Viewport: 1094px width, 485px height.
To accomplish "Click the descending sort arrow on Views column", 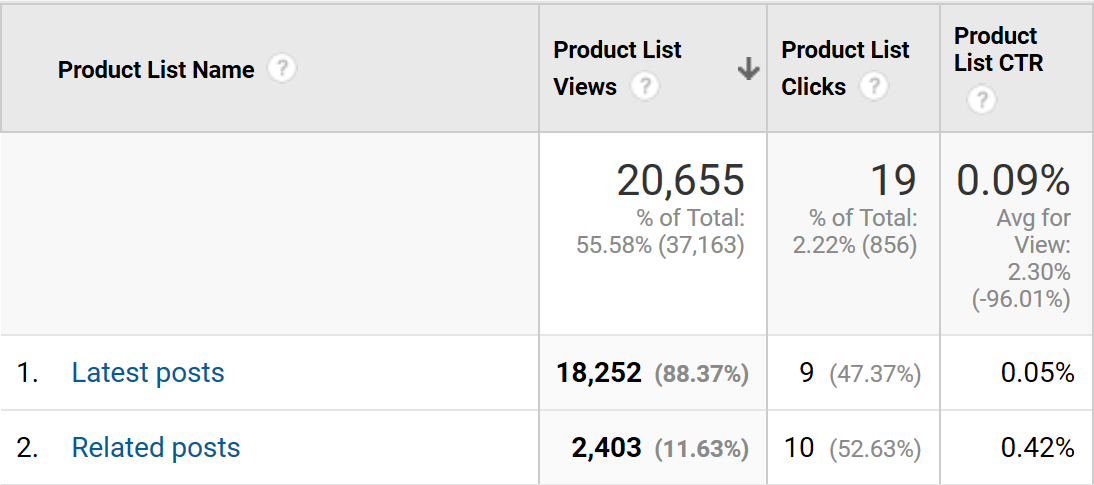I will [747, 69].
